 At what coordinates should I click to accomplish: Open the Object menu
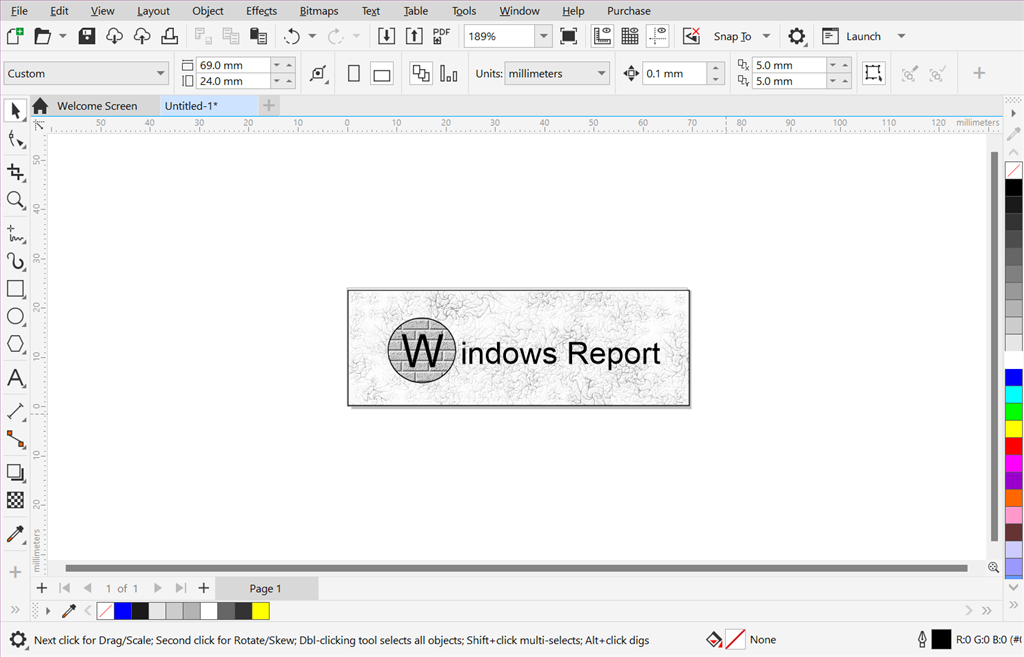coord(208,10)
